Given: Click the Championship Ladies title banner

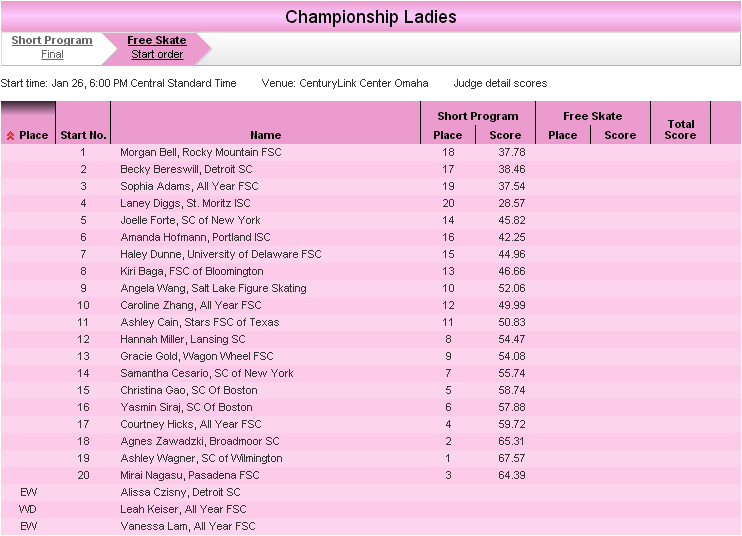Looking at the screenshot, I should [x=371, y=17].
